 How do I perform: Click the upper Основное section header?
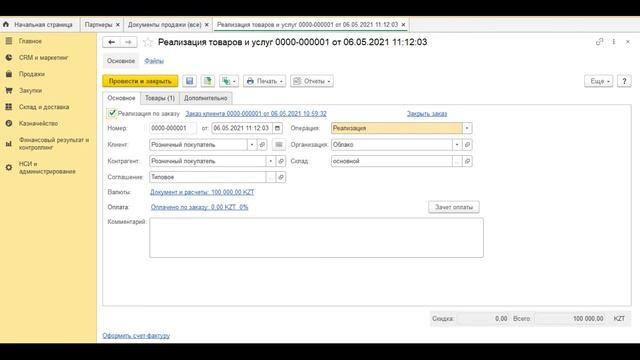pos(121,61)
